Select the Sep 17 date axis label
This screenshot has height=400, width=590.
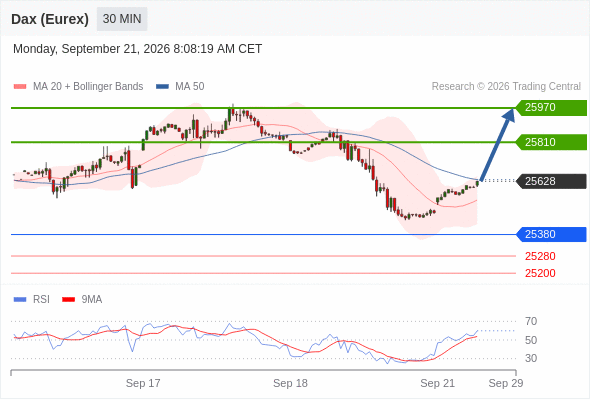143,383
